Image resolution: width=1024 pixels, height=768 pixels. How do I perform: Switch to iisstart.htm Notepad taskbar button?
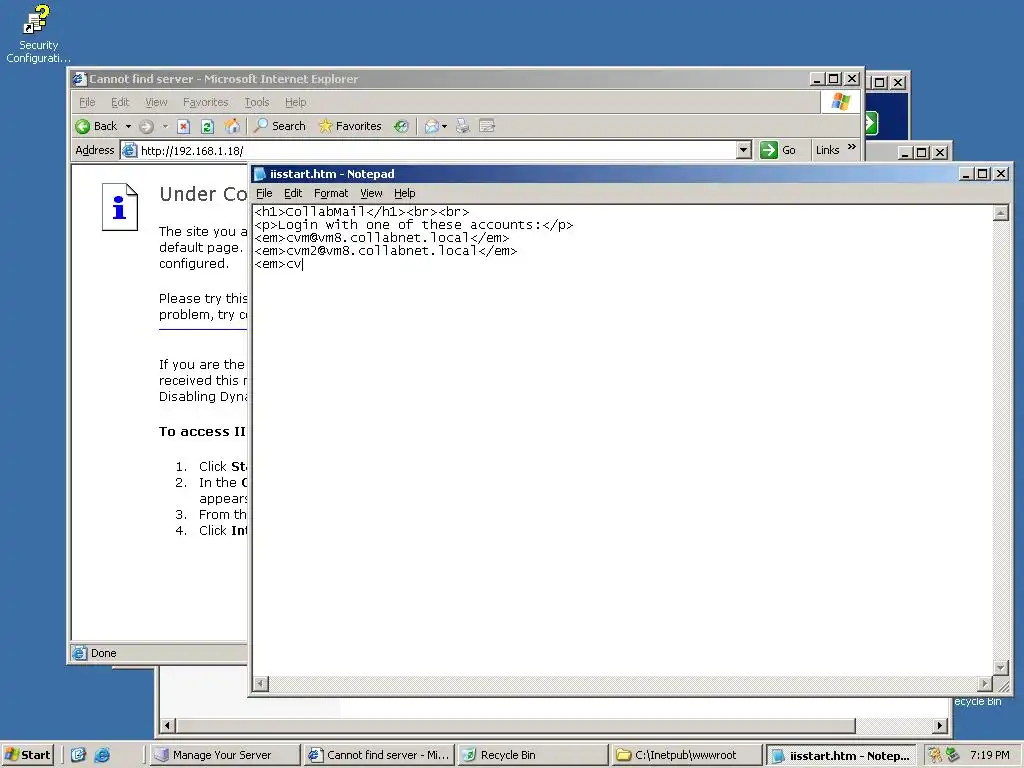coord(841,755)
